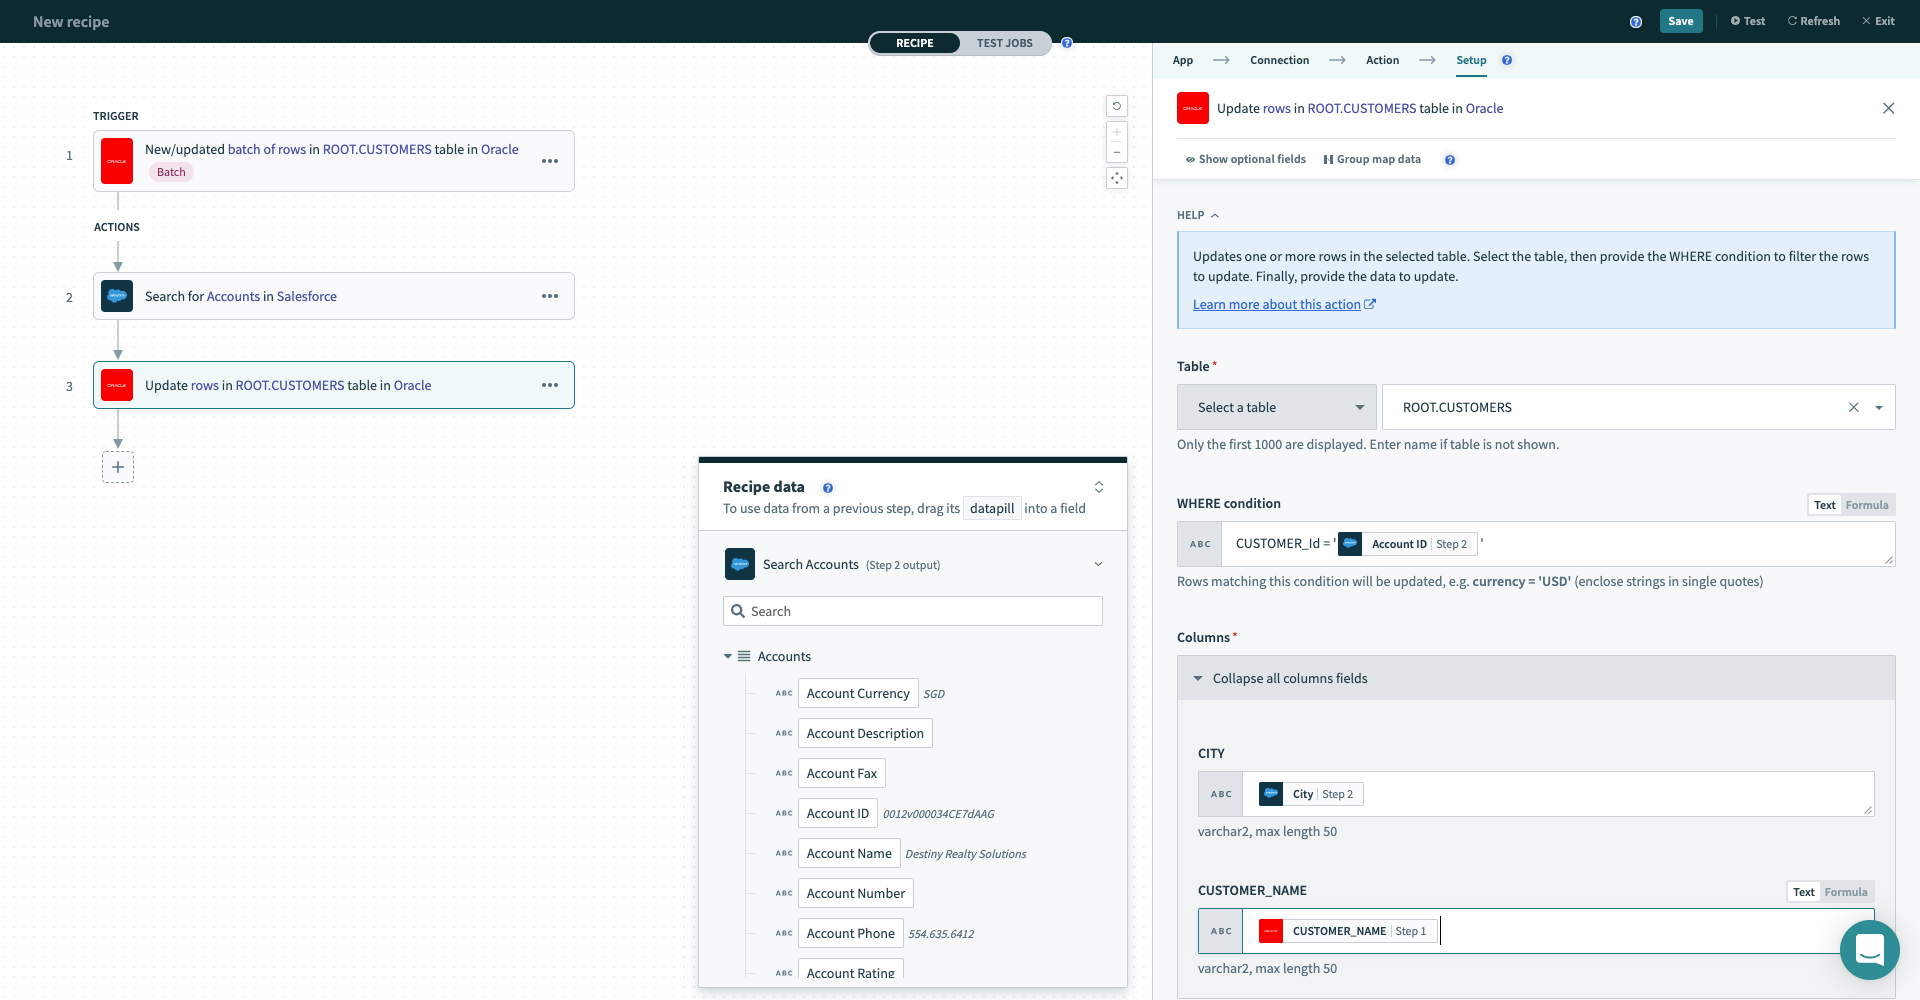Click the Salesforce icon in step 2
This screenshot has width=1920, height=1000.
pos(117,296)
